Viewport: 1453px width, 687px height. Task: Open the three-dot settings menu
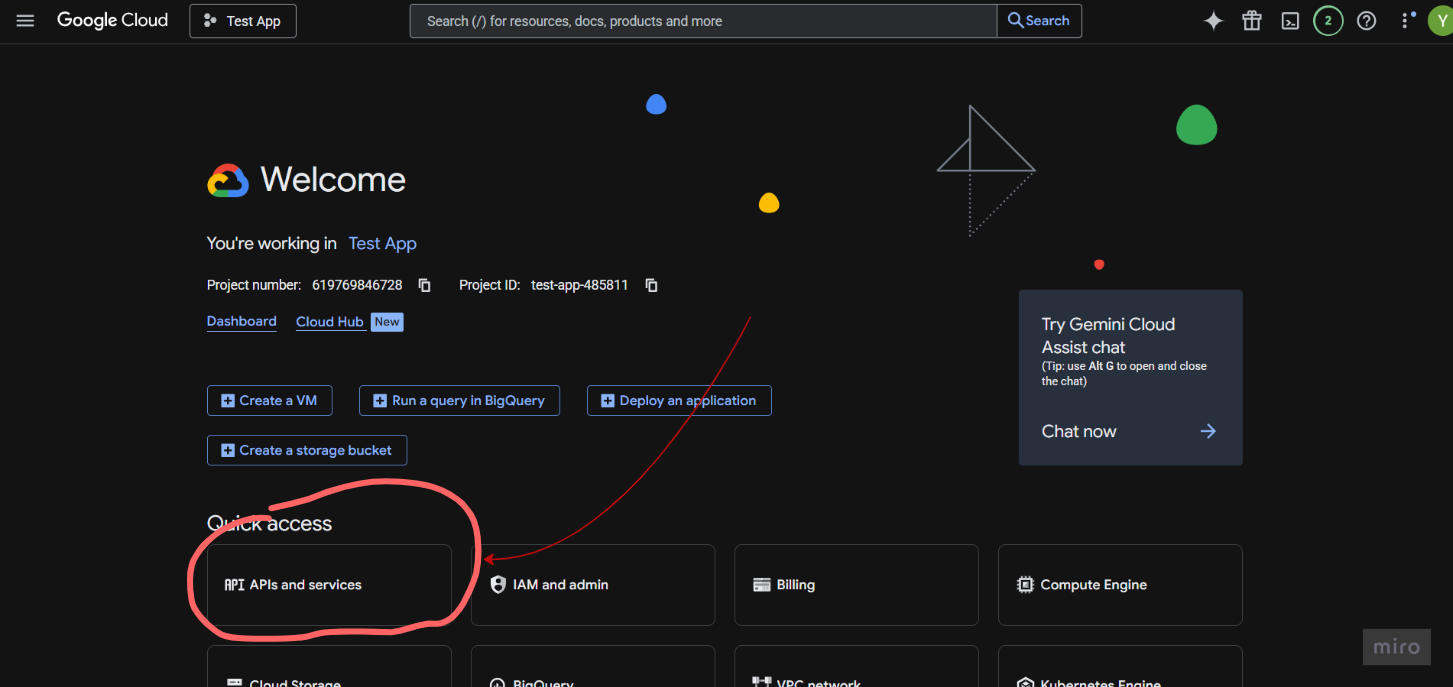pyautogui.click(x=1406, y=21)
